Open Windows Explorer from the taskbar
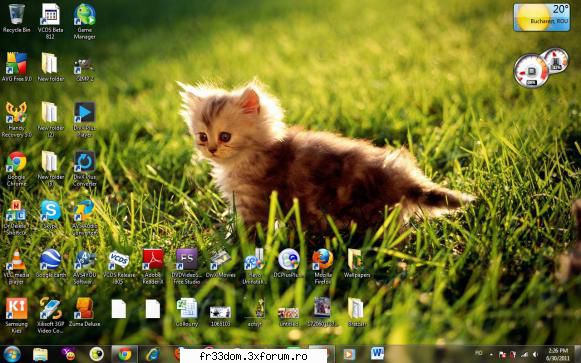The height and width of the screenshot is (363, 581). 40,354
